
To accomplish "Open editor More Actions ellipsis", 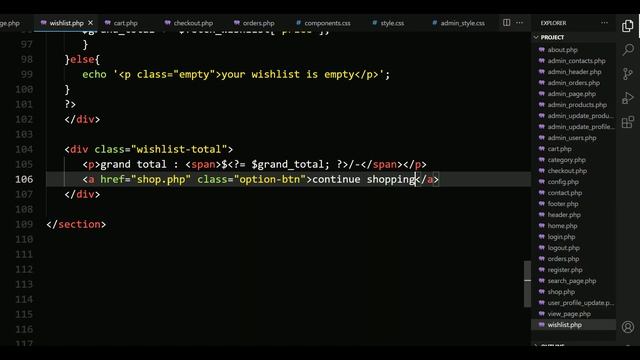I will 519,23.
